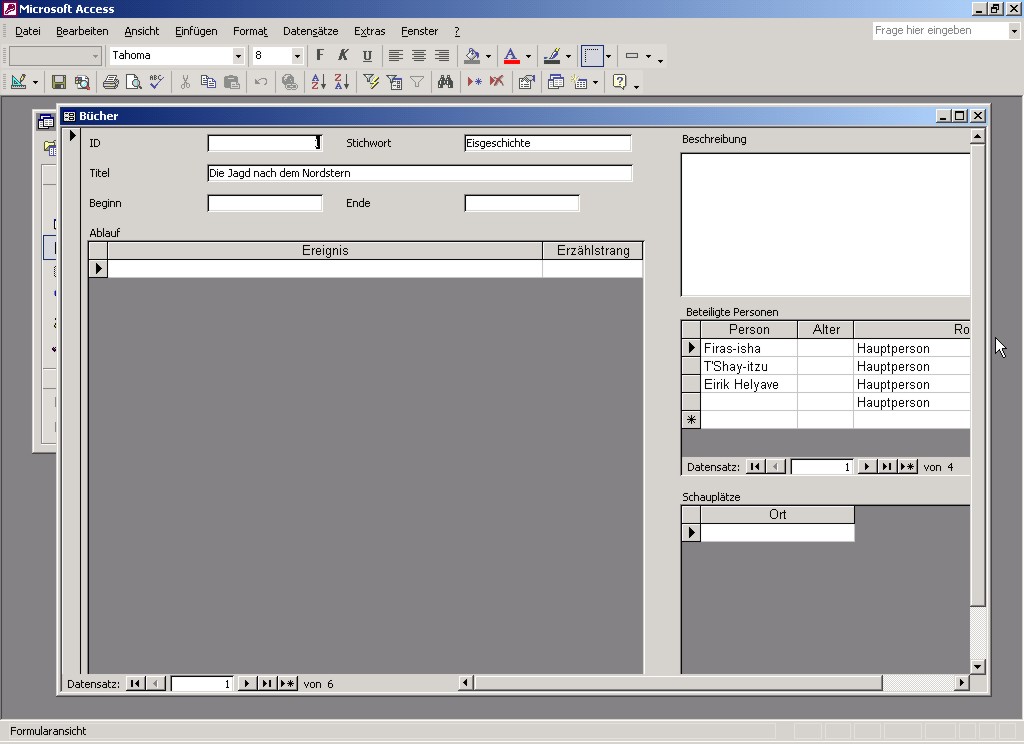Run the spelling check tool
Screen dimensions: 1024x744
click(x=157, y=82)
